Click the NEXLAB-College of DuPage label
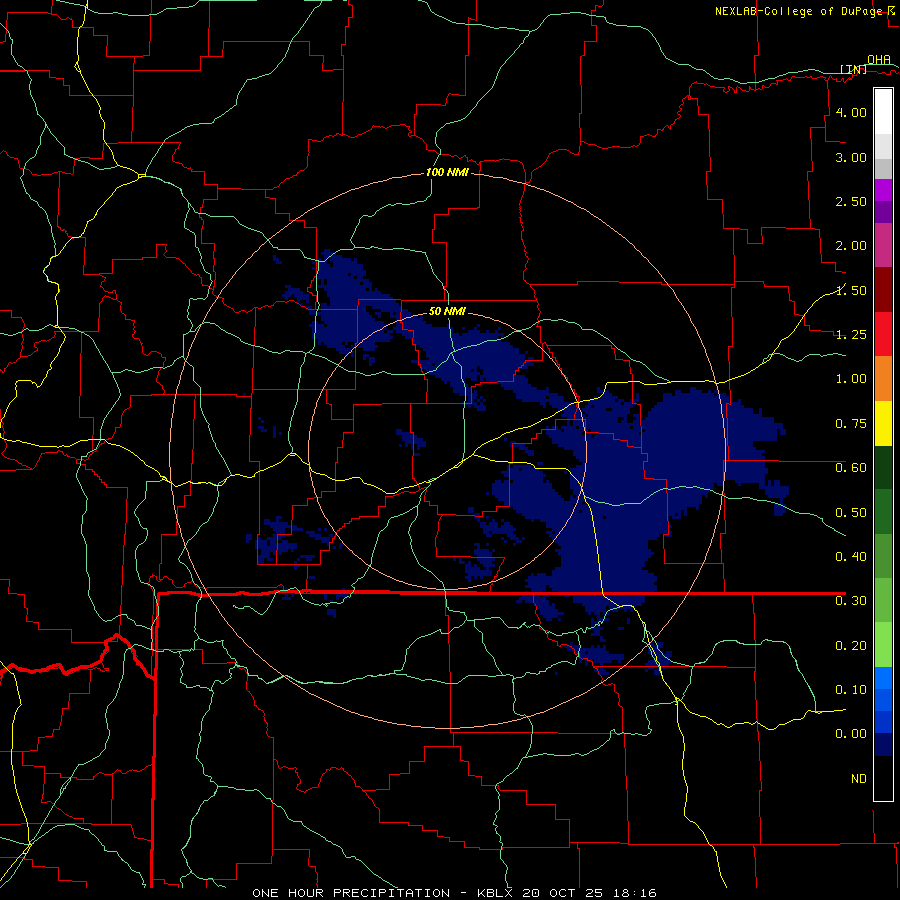The height and width of the screenshot is (900, 900). click(798, 11)
